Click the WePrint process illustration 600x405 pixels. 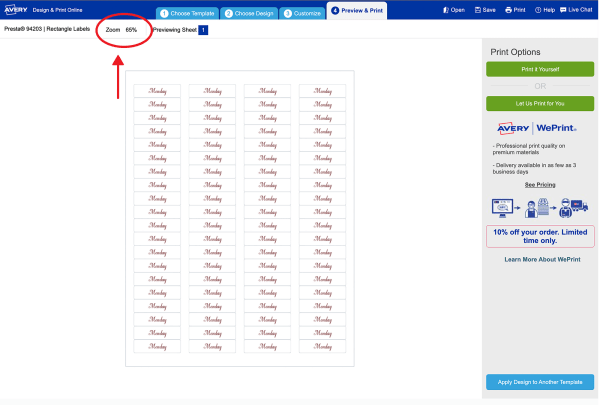click(540, 207)
